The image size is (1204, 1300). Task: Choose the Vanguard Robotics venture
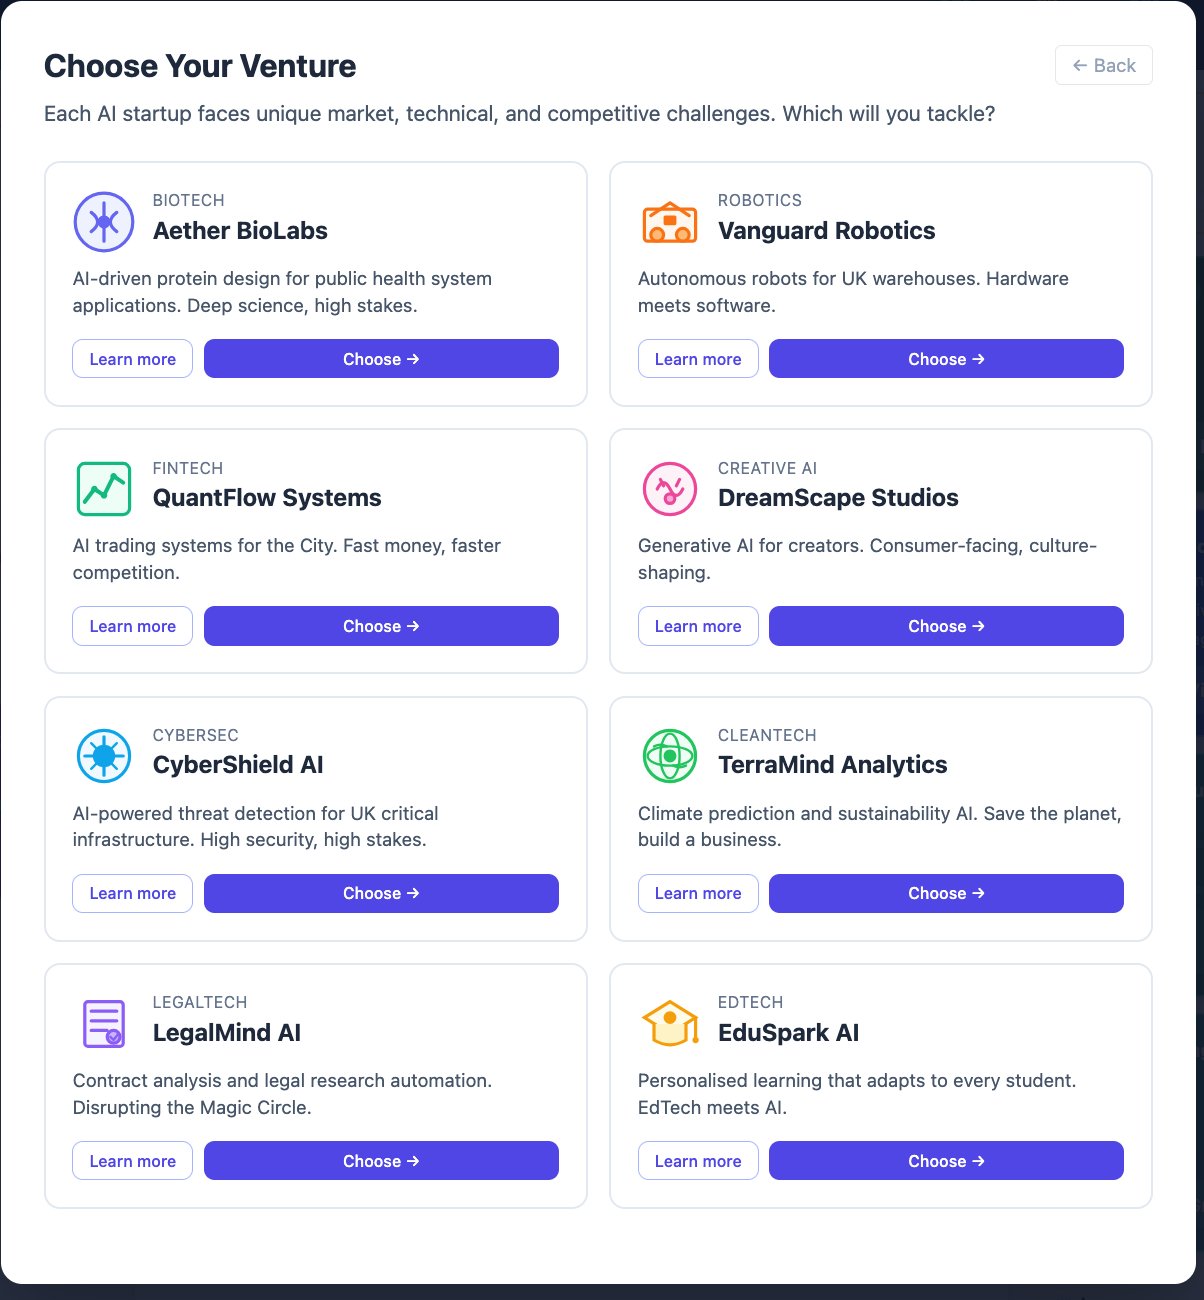[x=946, y=358]
